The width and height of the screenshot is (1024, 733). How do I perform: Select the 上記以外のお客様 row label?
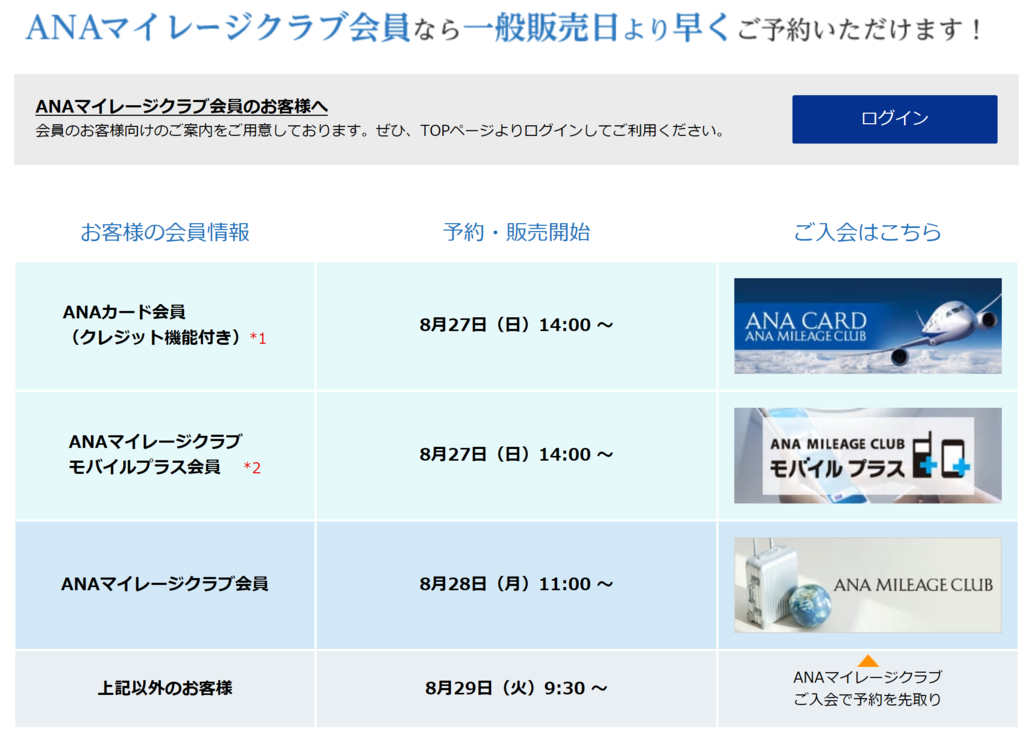(165, 688)
